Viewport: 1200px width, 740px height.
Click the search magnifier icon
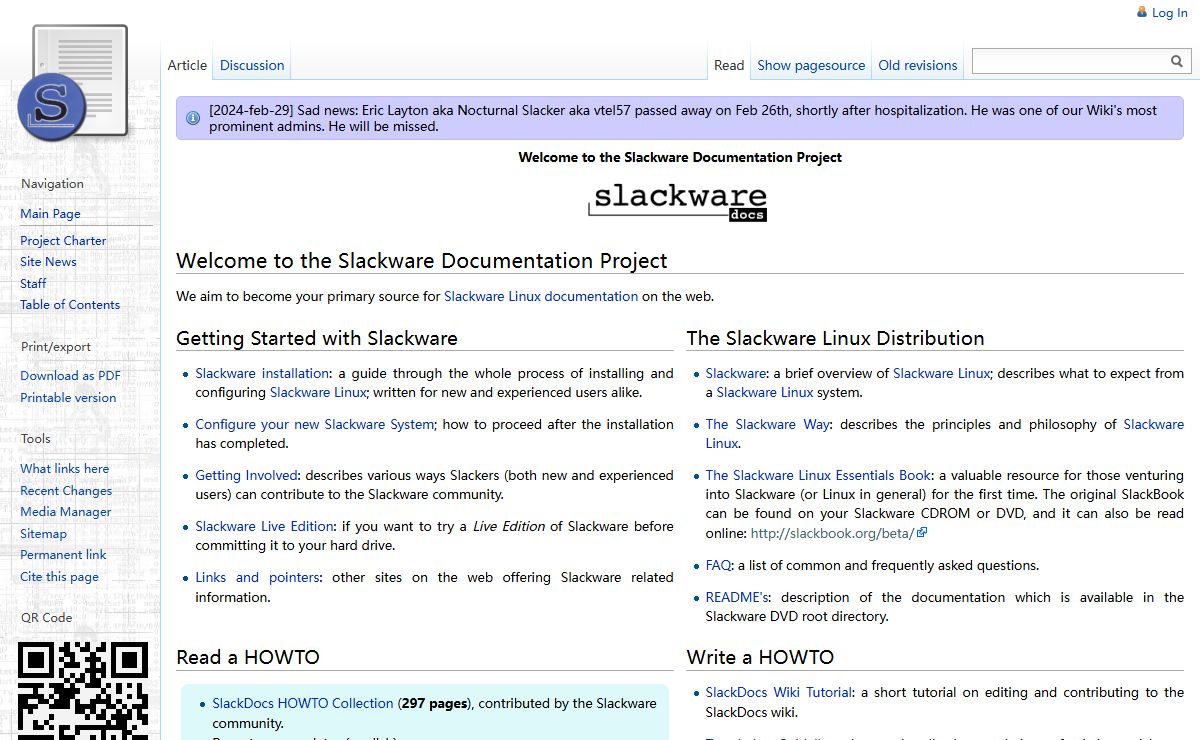[x=1177, y=62]
